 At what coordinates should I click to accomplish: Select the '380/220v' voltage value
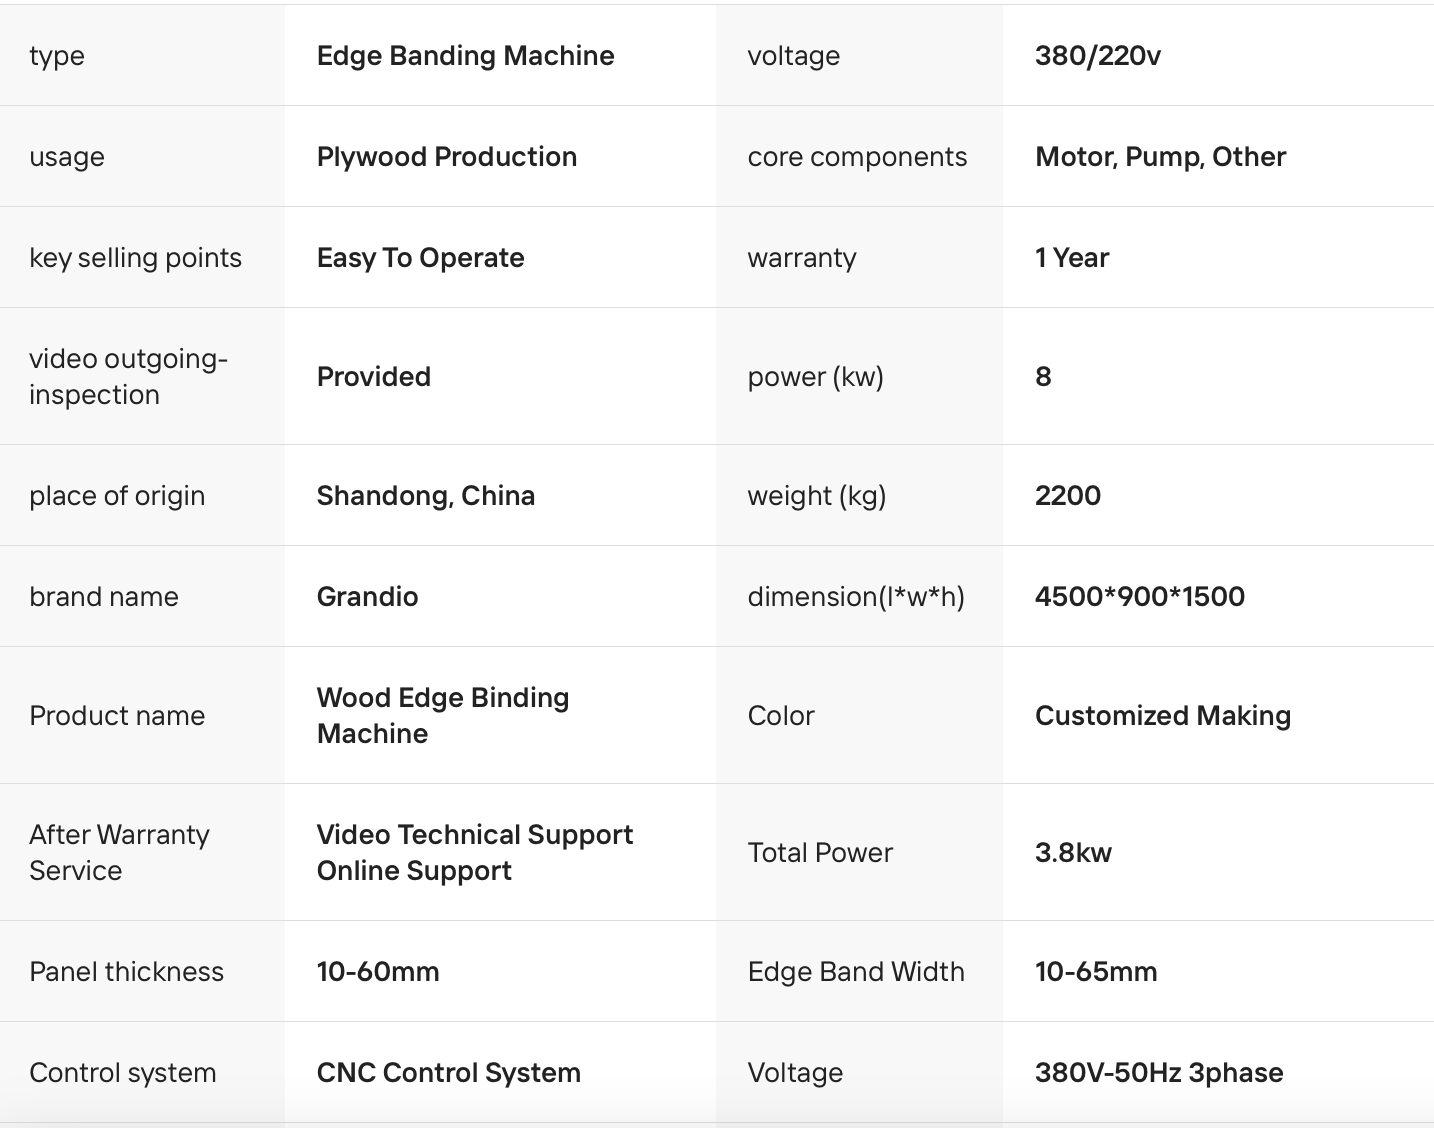tap(1098, 56)
